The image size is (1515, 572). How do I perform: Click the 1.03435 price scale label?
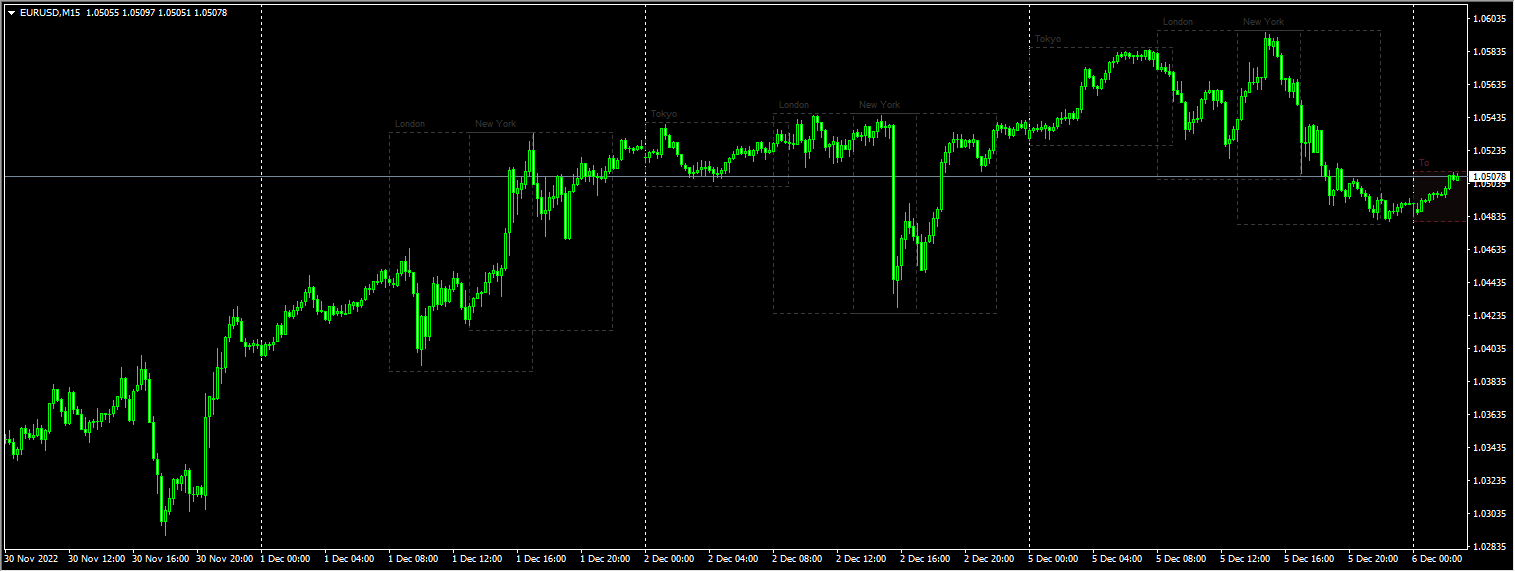[x=1490, y=448]
